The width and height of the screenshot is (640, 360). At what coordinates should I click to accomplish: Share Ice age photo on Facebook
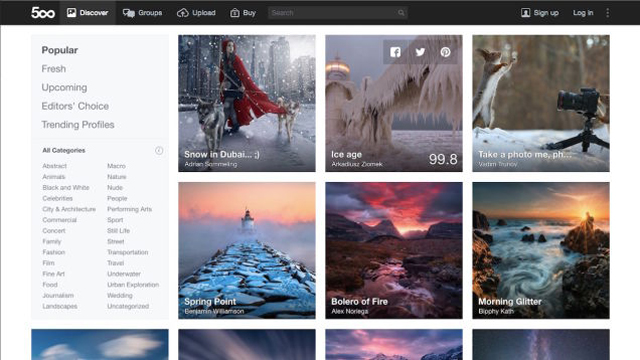tap(395, 52)
